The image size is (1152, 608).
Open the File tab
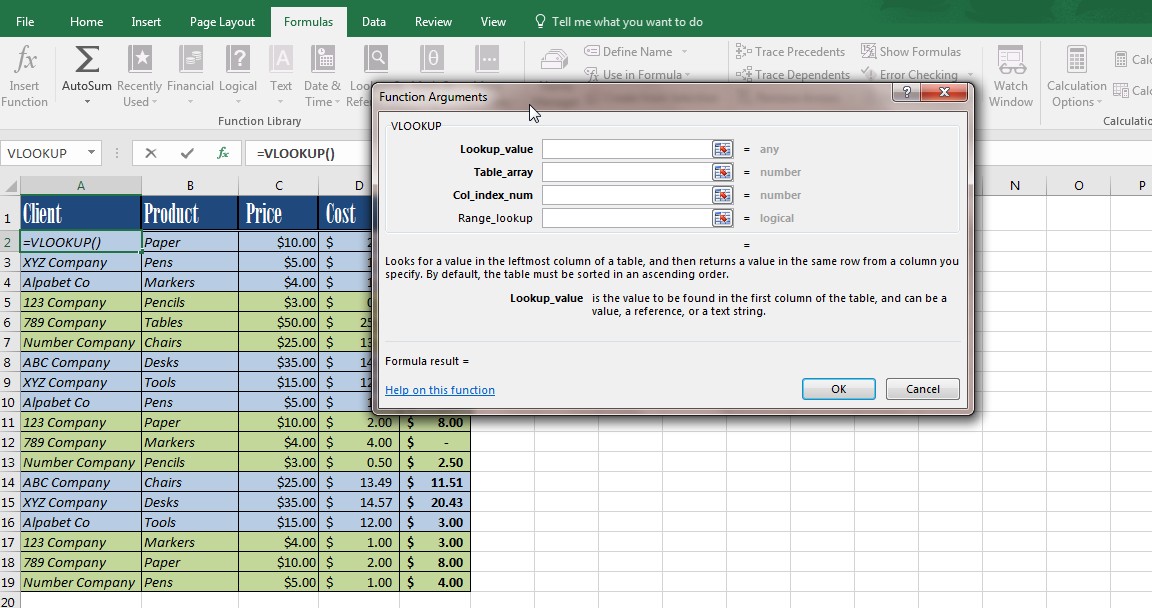25,22
